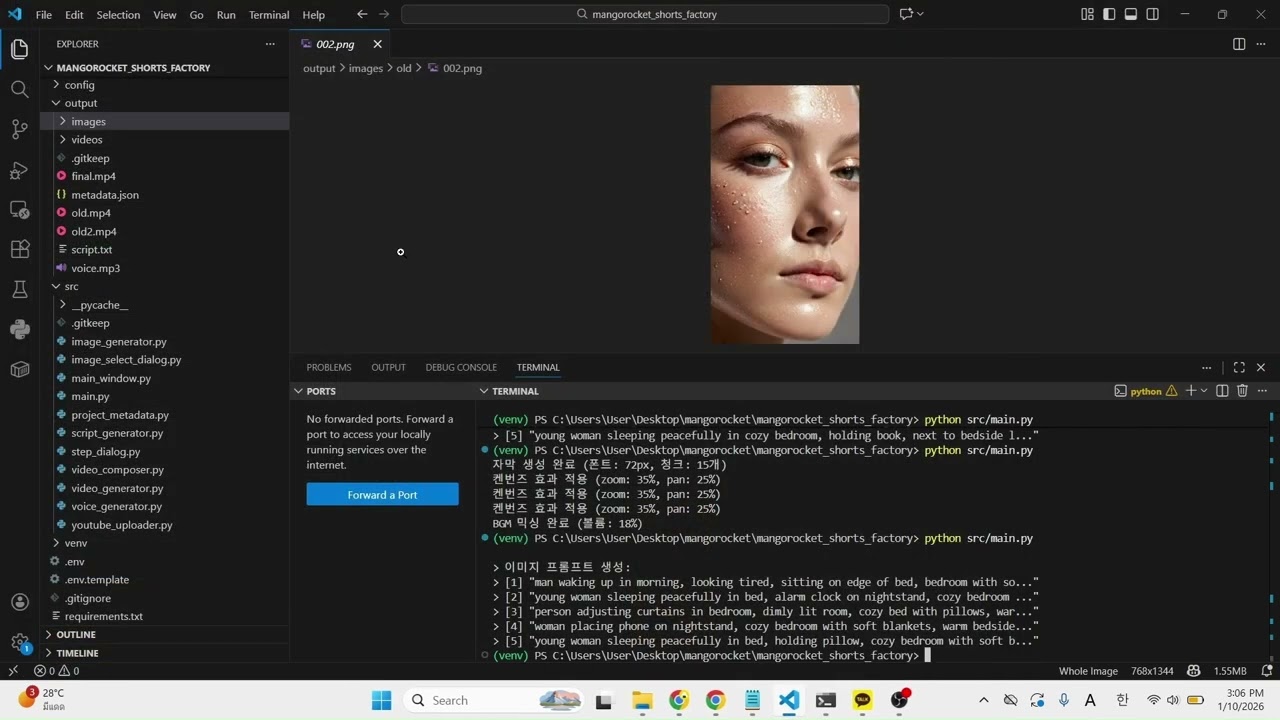Open the Extensions view in activity bar

tap(19, 249)
